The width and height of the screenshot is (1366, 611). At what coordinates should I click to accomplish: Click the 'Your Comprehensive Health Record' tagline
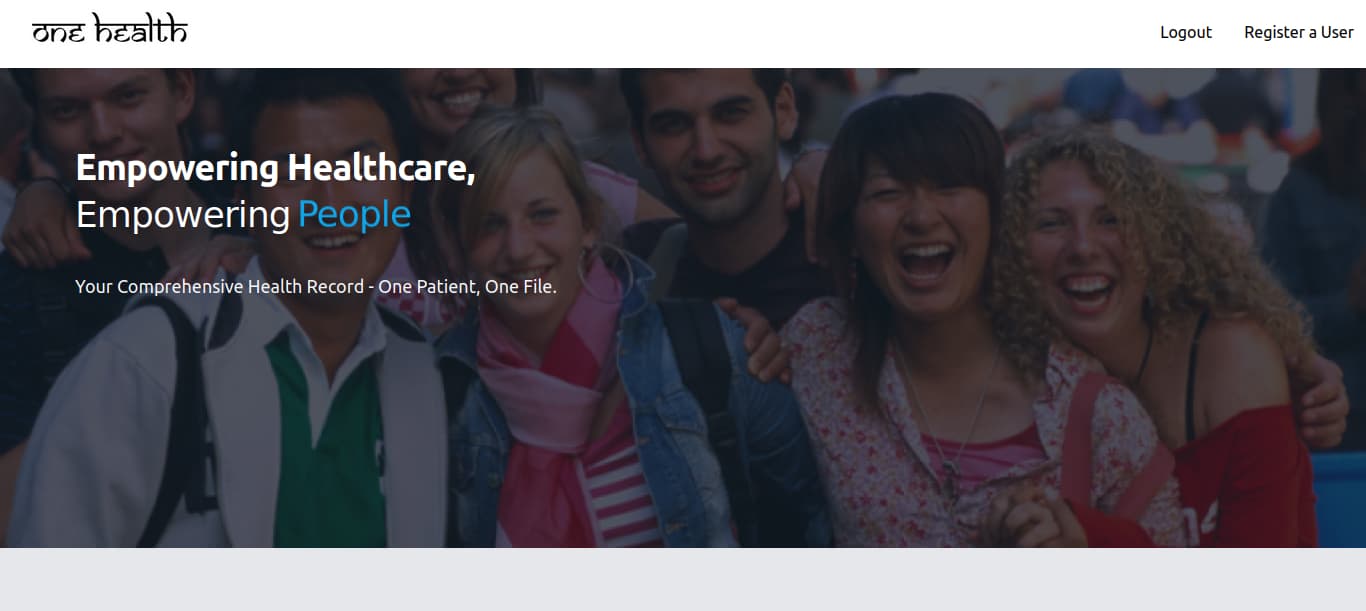tap(220, 287)
